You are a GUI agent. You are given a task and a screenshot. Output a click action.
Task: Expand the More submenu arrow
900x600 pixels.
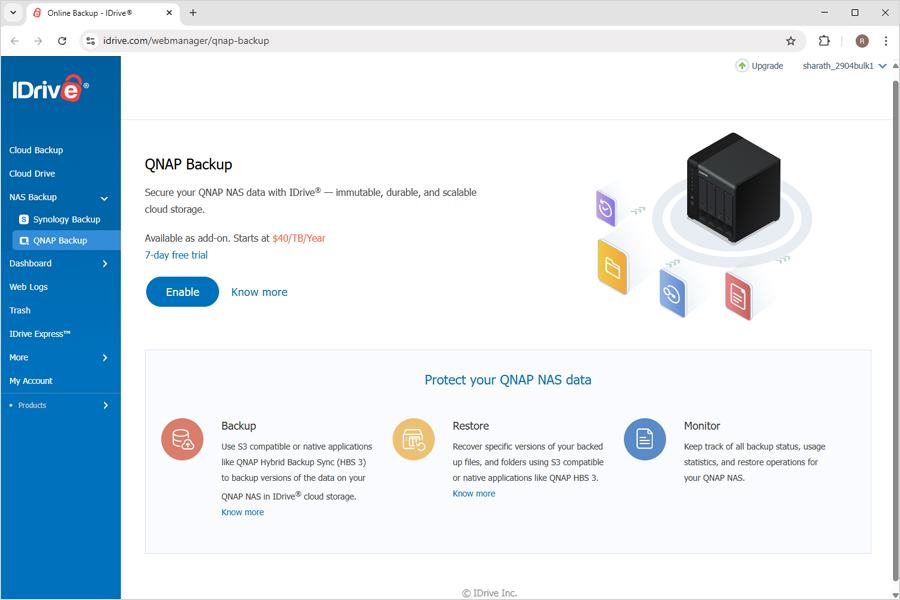point(105,358)
